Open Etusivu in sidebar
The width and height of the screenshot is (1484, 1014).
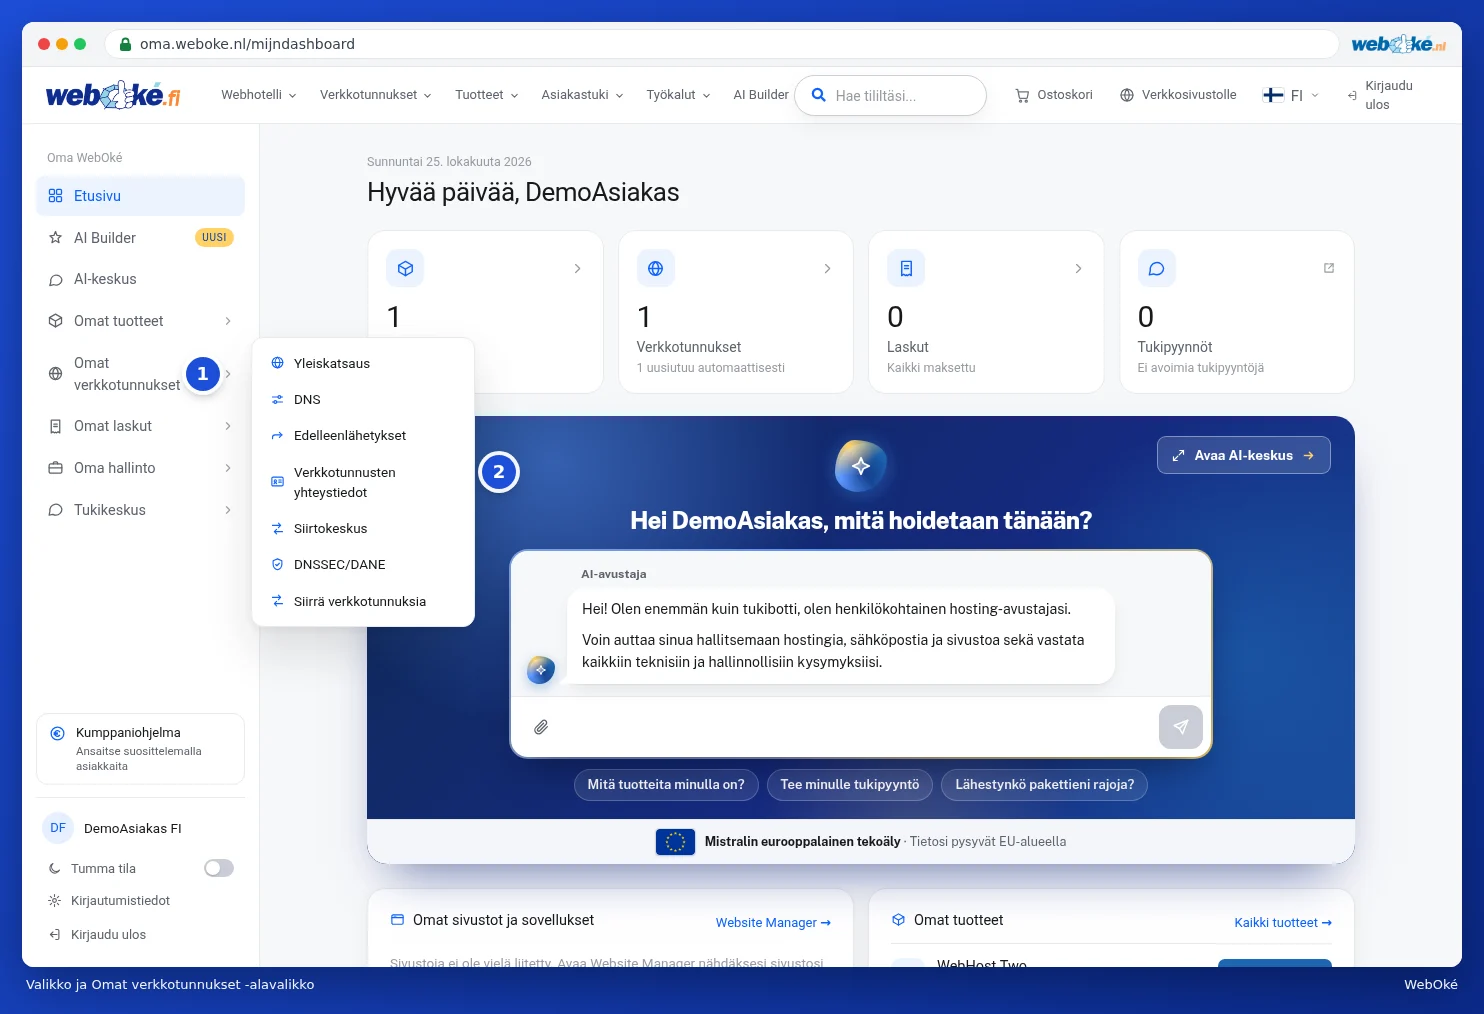pos(140,196)
